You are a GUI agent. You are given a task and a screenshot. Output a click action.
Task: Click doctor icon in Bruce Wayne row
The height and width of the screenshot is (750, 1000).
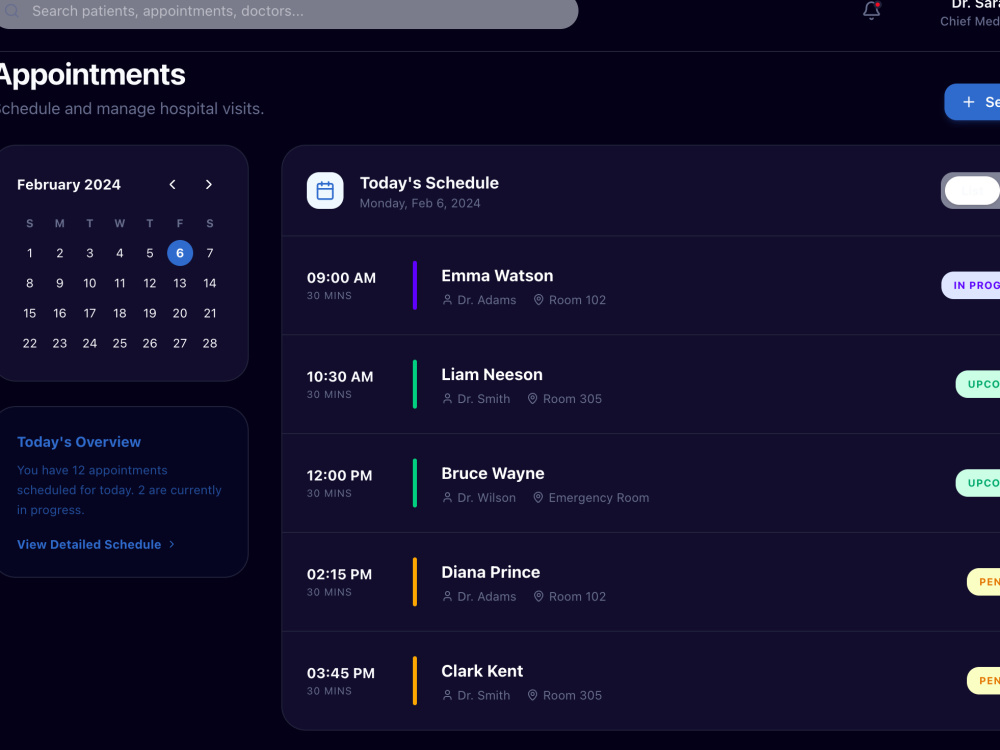click(x=448, y=497)
